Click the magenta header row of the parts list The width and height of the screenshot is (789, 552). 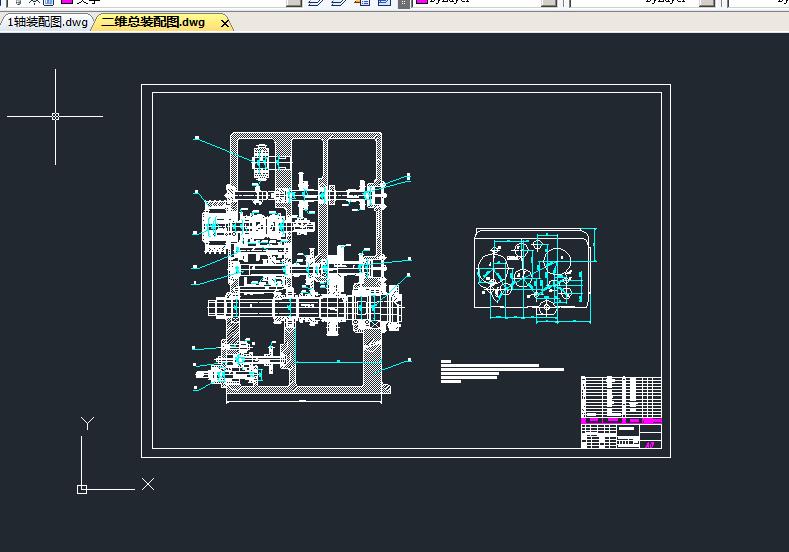coord(621,421)
